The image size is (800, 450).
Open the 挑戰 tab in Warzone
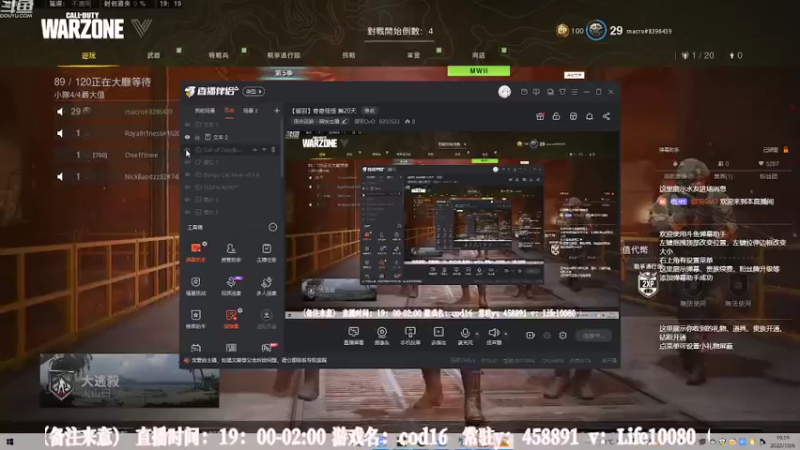point(348,55)
